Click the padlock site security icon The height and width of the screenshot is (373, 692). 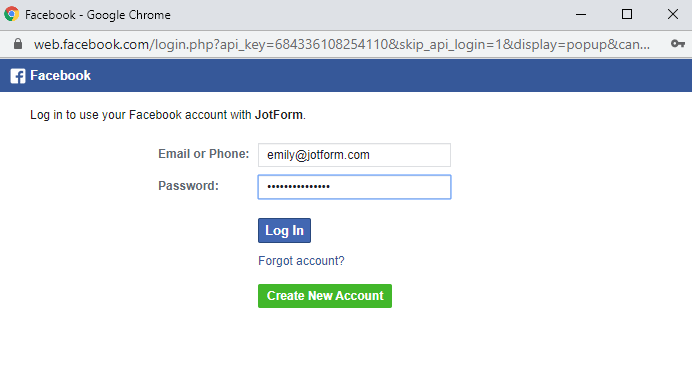pyautogui.click(x=18, y=44)
